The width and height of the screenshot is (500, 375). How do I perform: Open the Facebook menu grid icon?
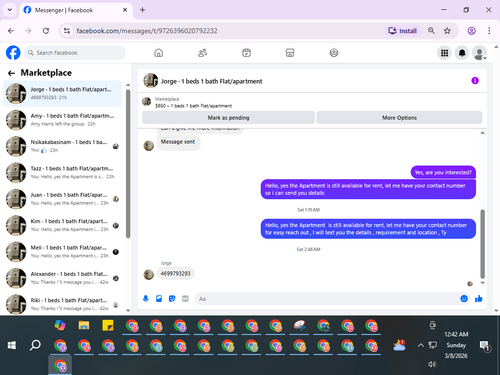tap(444, 53)
